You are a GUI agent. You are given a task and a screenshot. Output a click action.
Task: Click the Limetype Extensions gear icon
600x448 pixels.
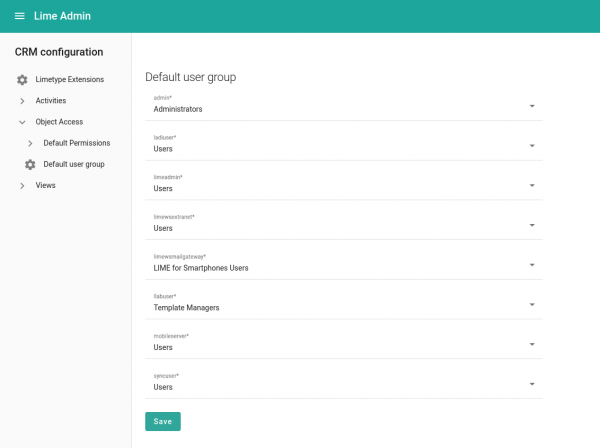pyautogui.click(x=22, y=79)
